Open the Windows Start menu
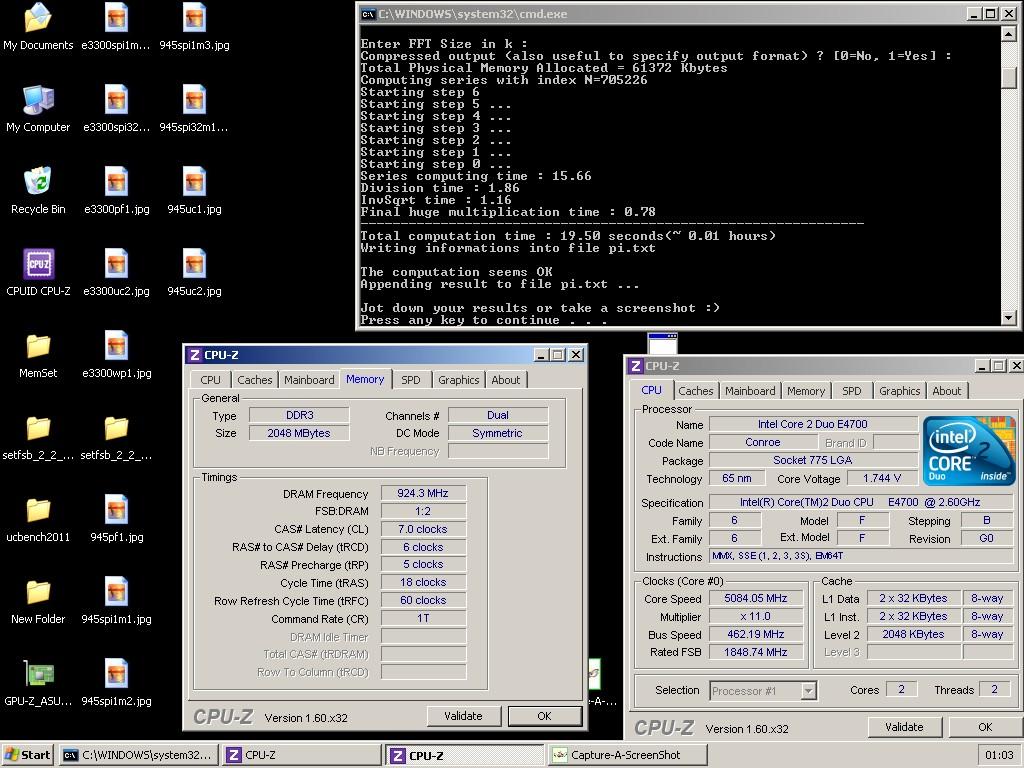The width and height of the screenshot is (1024, 768). click(27, 755)
